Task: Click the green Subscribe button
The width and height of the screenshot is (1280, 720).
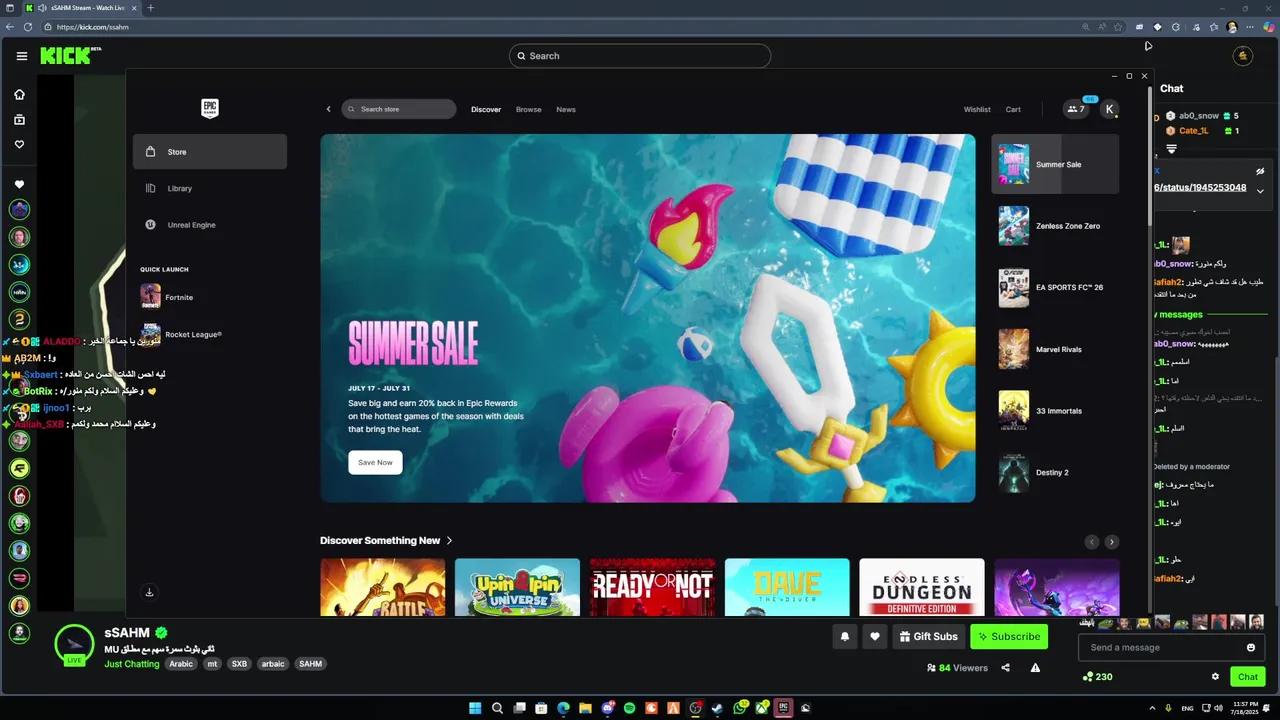Action: 1009,636
